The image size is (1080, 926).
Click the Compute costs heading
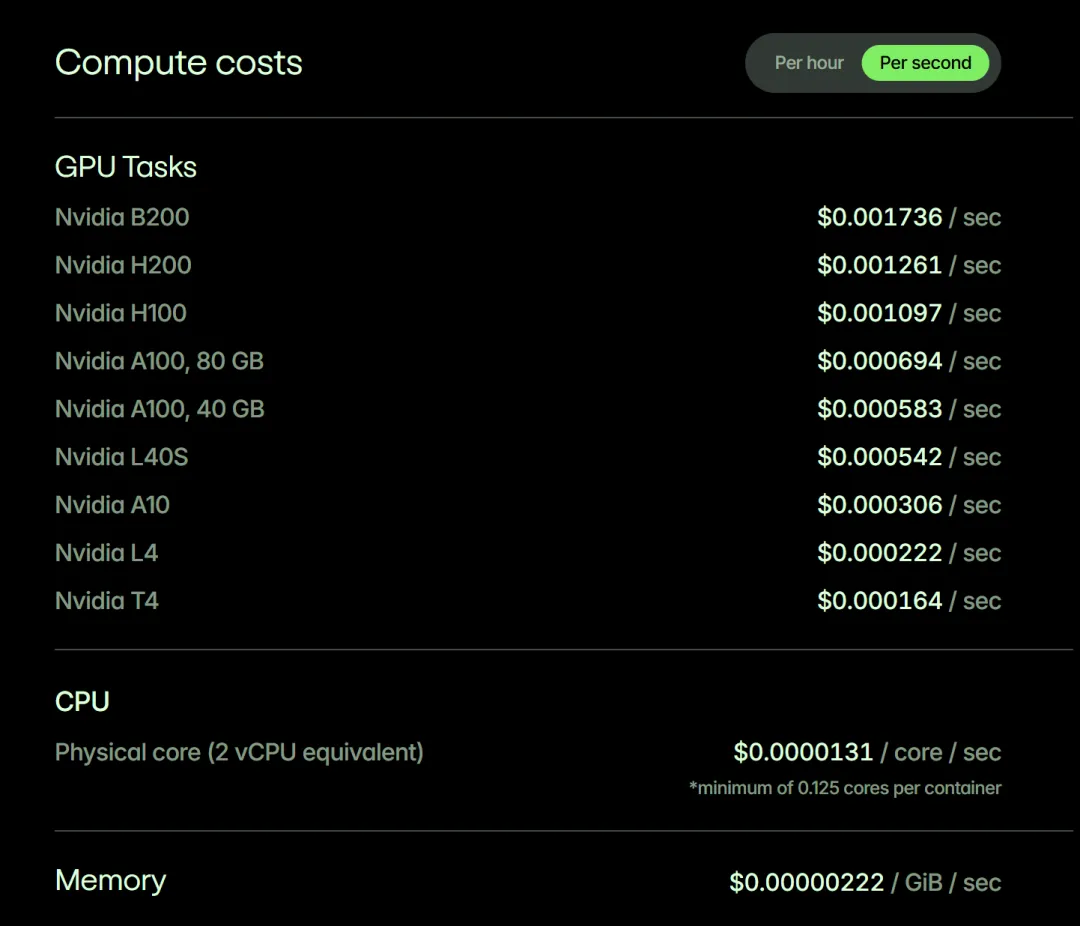point(179,63)
